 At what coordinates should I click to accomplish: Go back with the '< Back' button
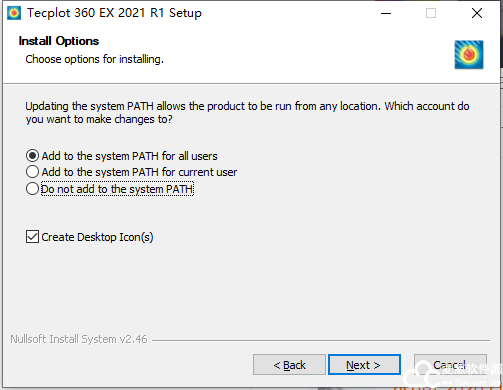coord(289,365)
